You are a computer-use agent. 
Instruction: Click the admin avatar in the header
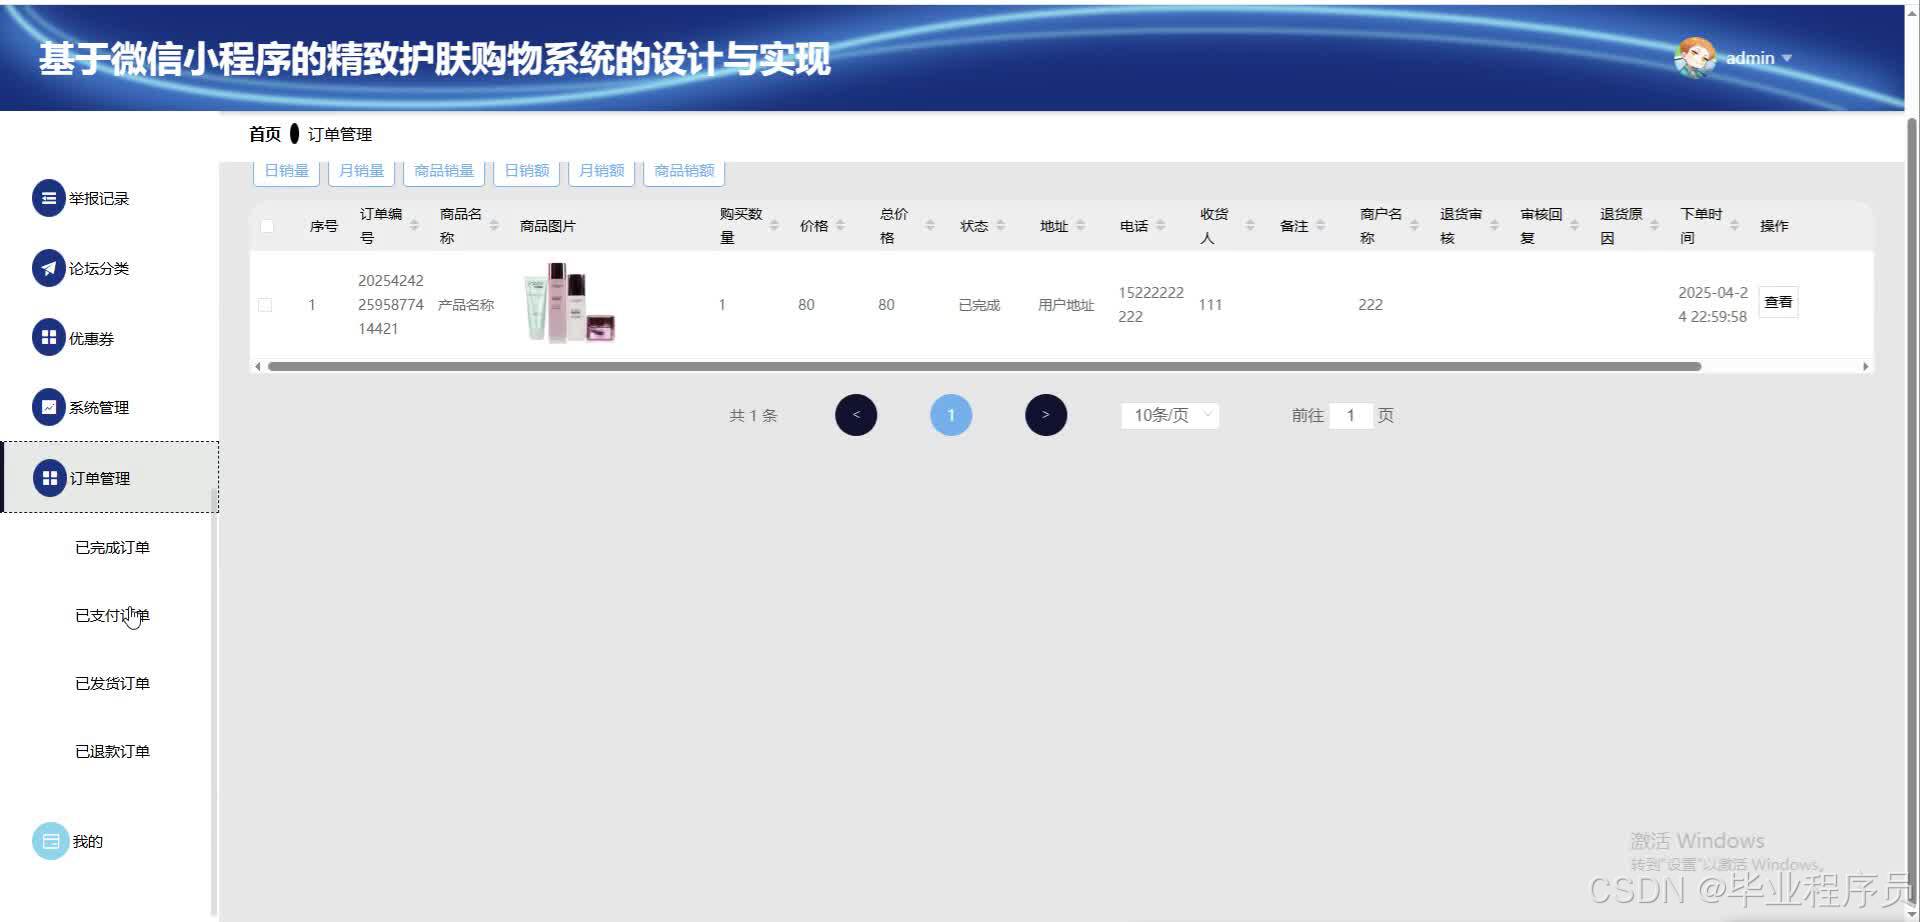(1698, 57)
